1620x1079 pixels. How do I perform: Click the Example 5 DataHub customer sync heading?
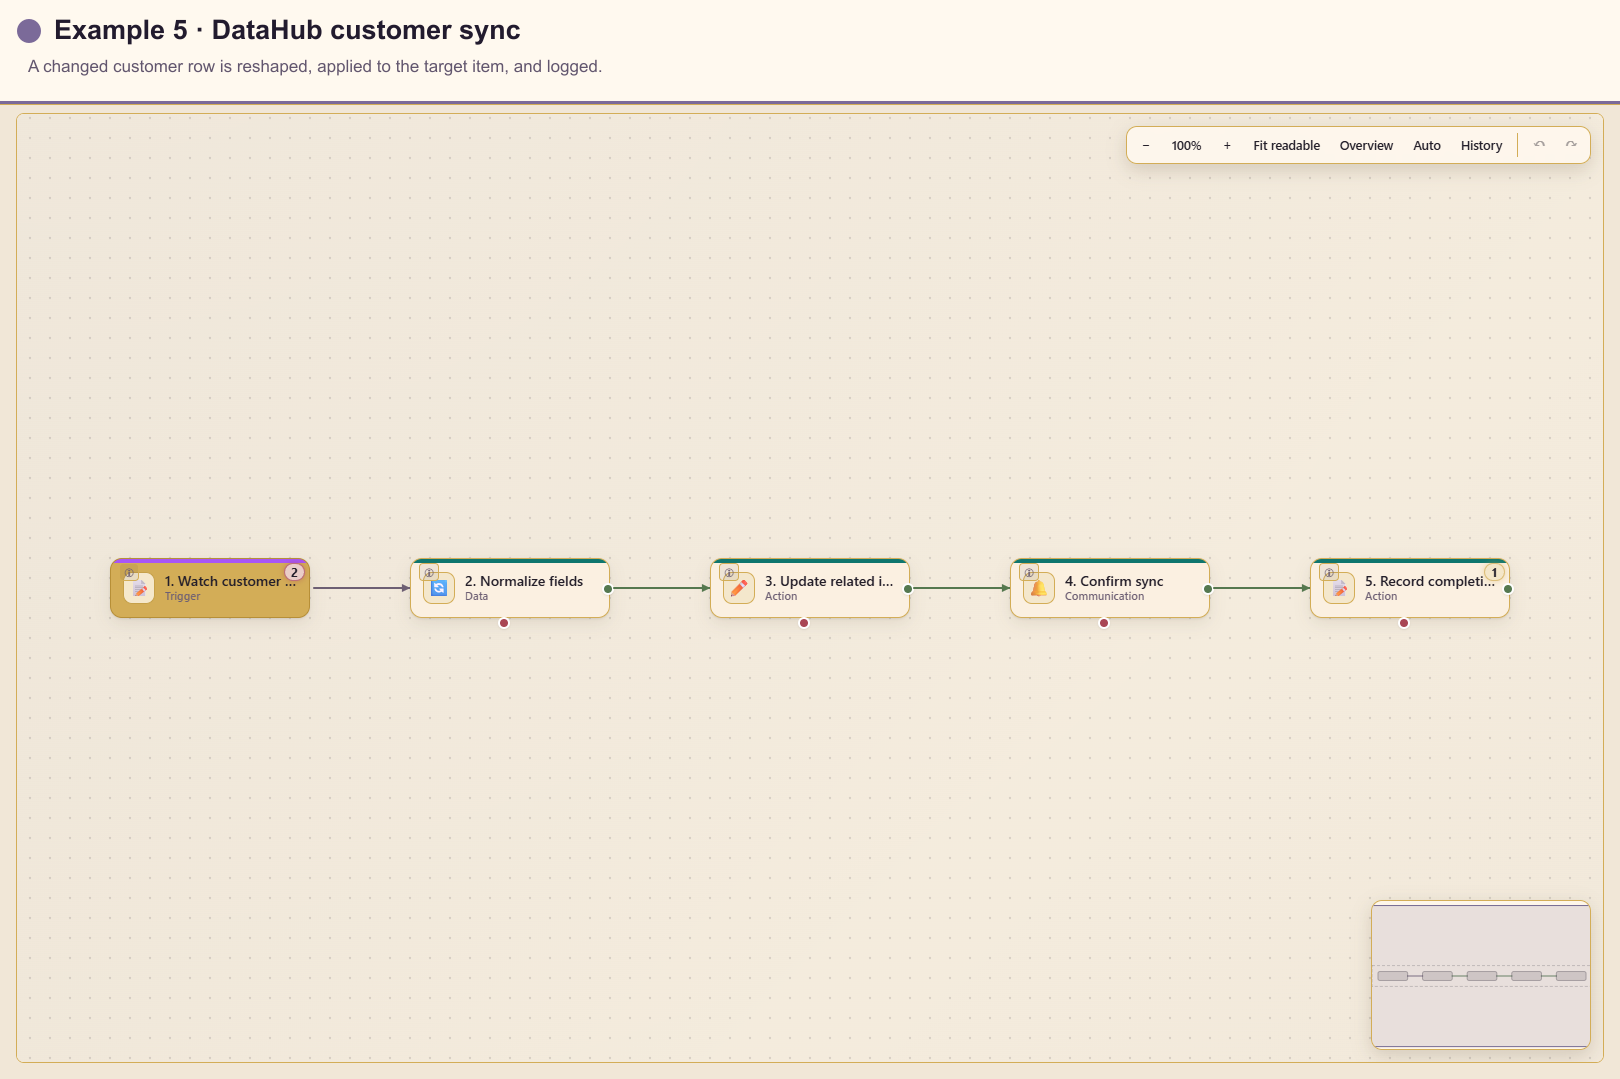(287, 30)
